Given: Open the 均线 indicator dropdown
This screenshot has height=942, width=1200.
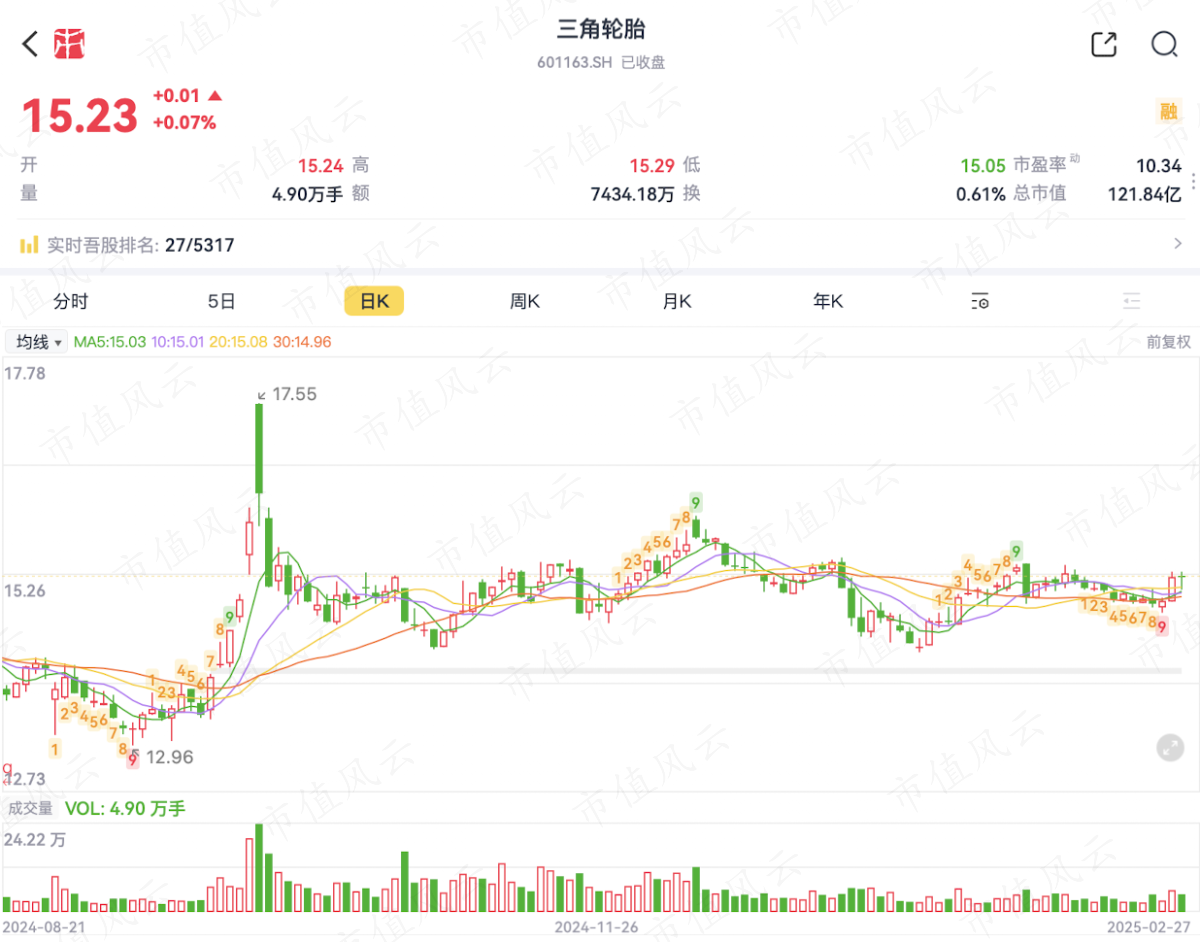Looking at the screenshot, I should [38, 342].
